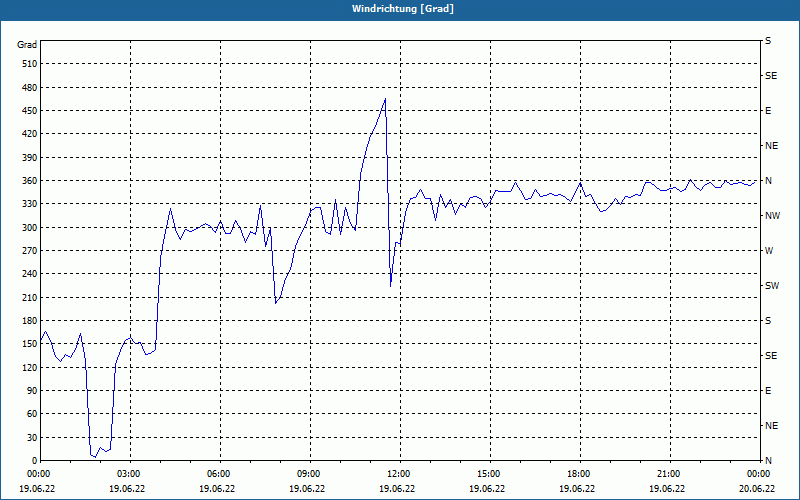Select the 330 y-axis value
800x500 pixels.
point(30,204)
